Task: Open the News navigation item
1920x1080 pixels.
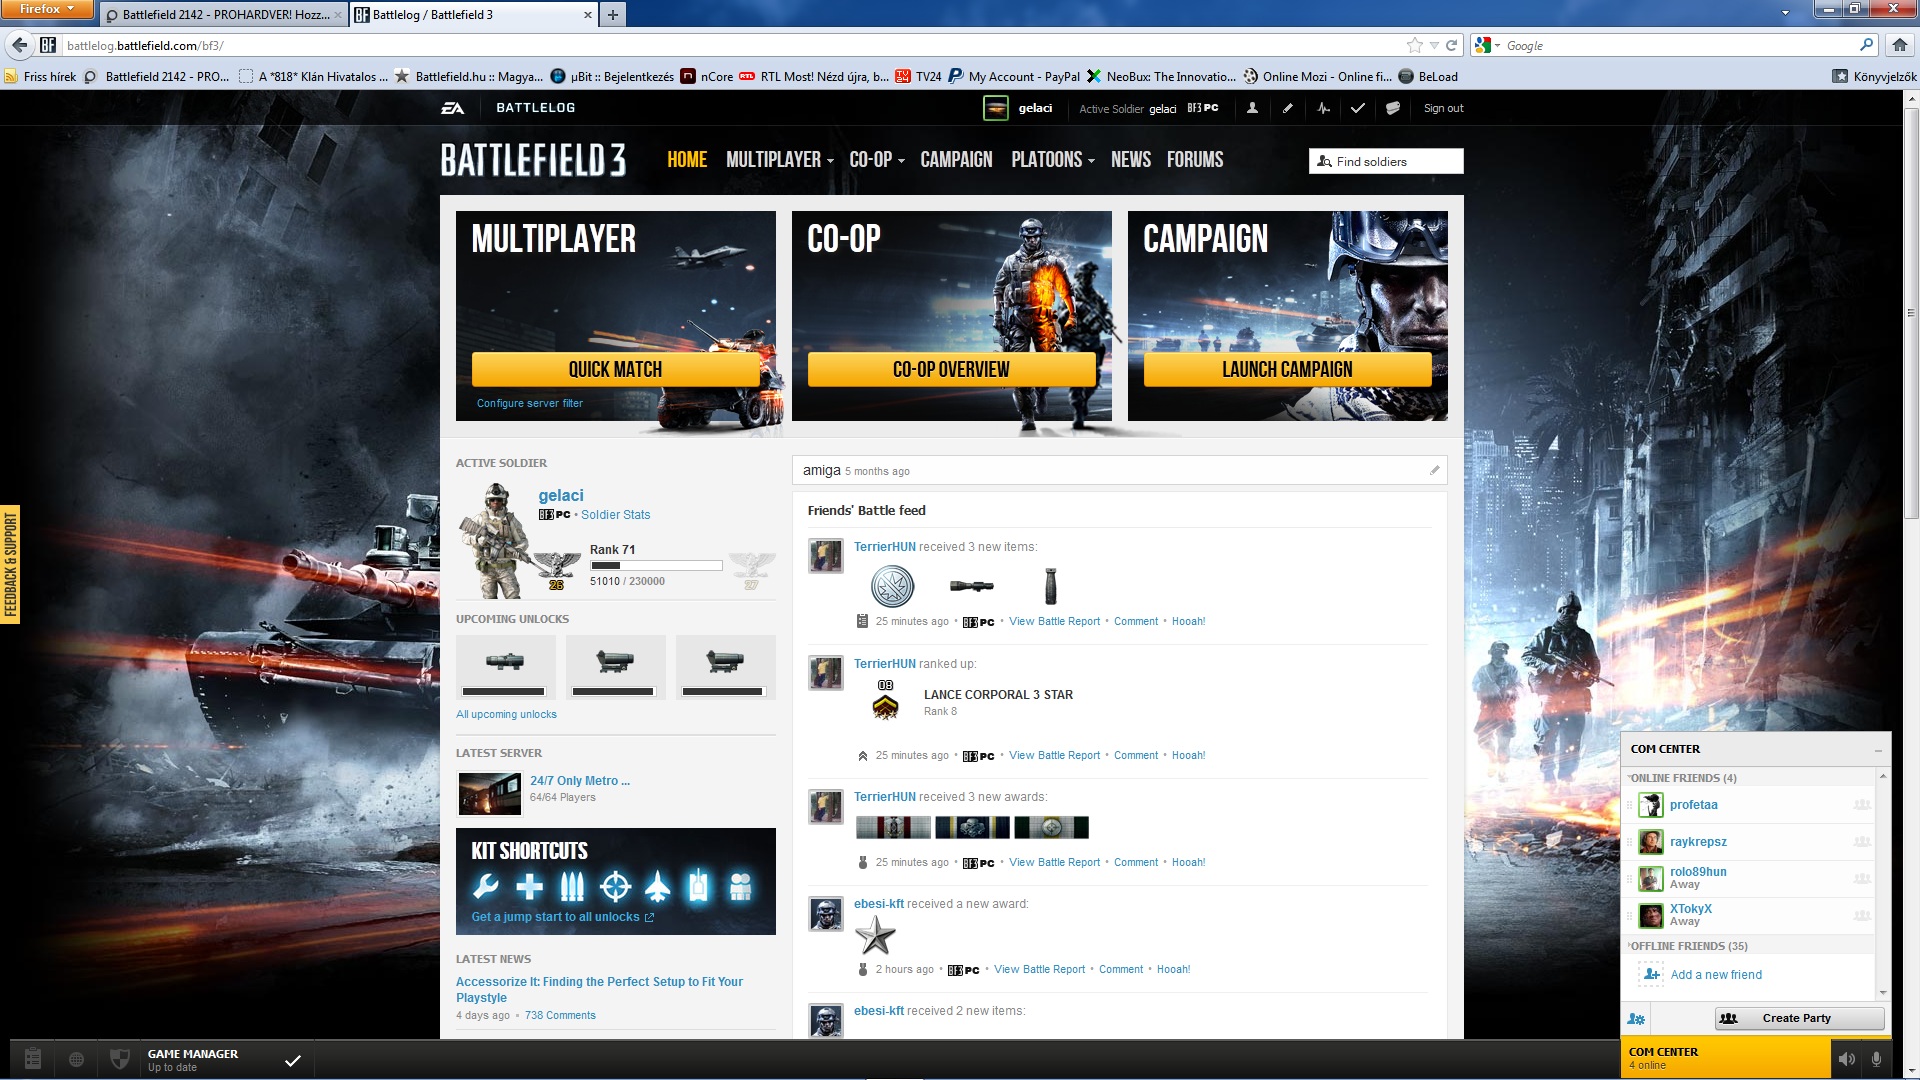Action: coord(1130,160)
